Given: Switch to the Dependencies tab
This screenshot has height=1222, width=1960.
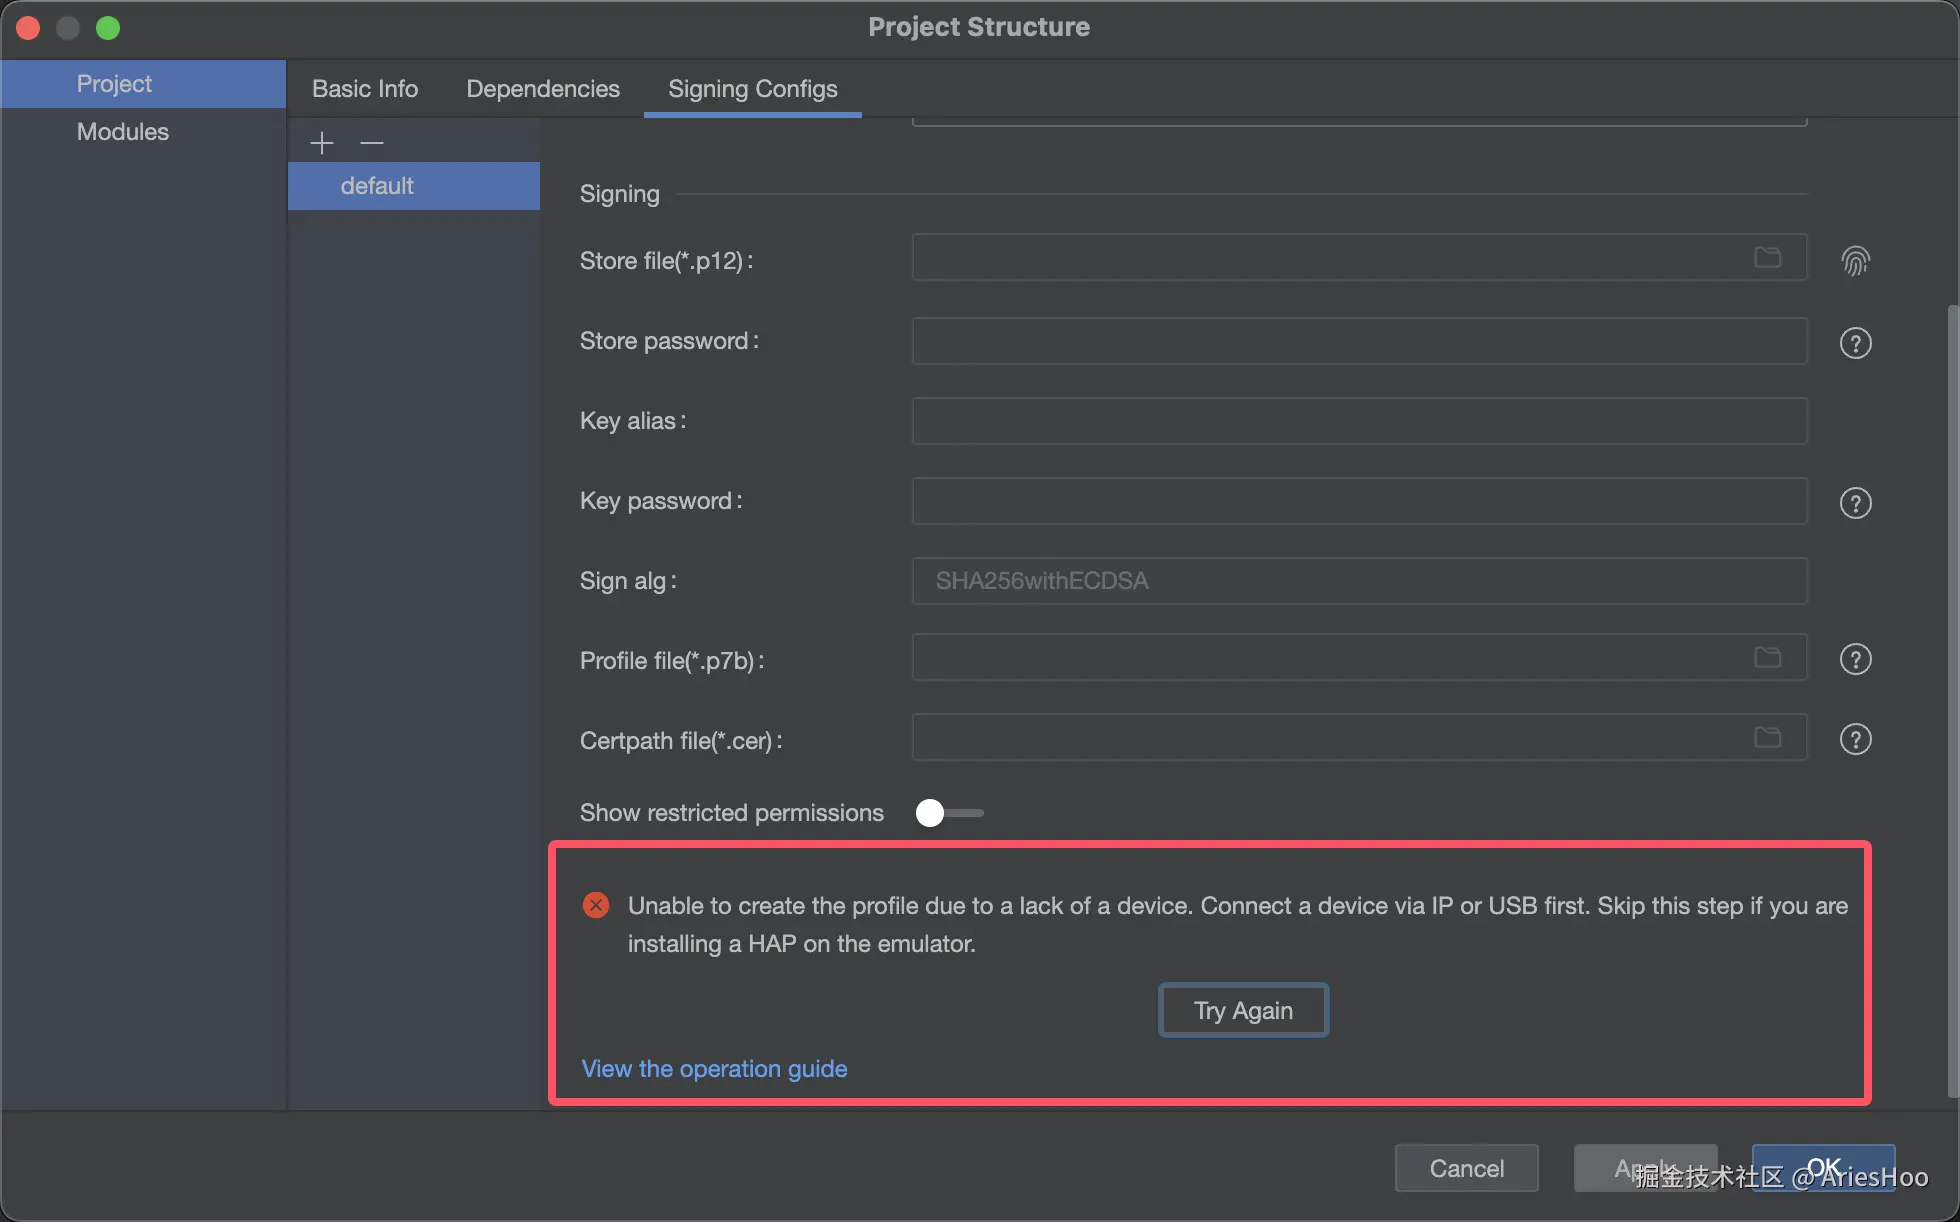Looking at the screenshot, I should (x=543, y=89).
